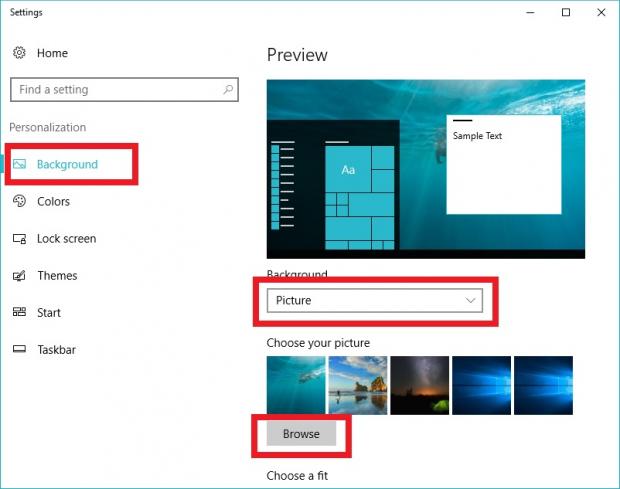620x489 pixels.
Task: Open Start settings via its tiles icon
Action: click(19, 313)
